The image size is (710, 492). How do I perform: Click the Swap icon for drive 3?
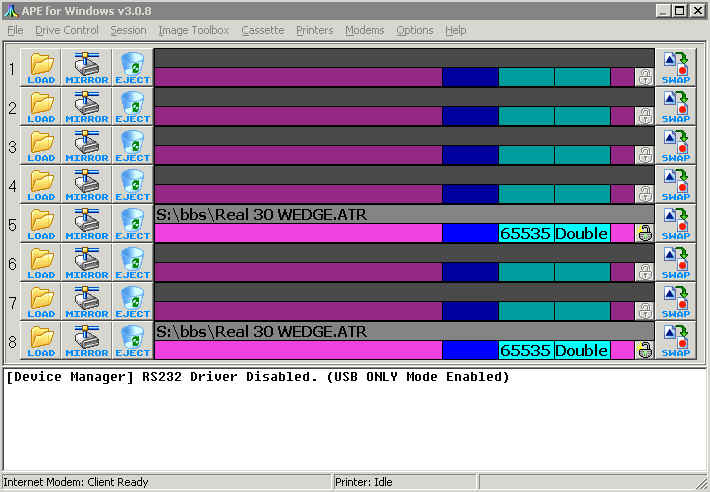tap(676, 146)
